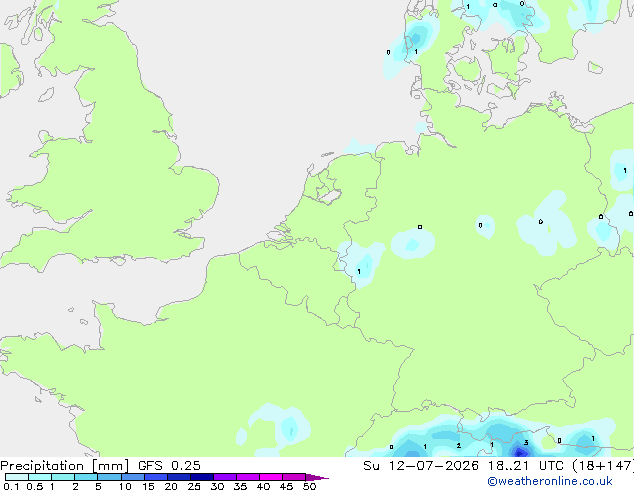Click the '40' legend scale label
This screenshot has width=634, height=490.
[x=263, y=486]
